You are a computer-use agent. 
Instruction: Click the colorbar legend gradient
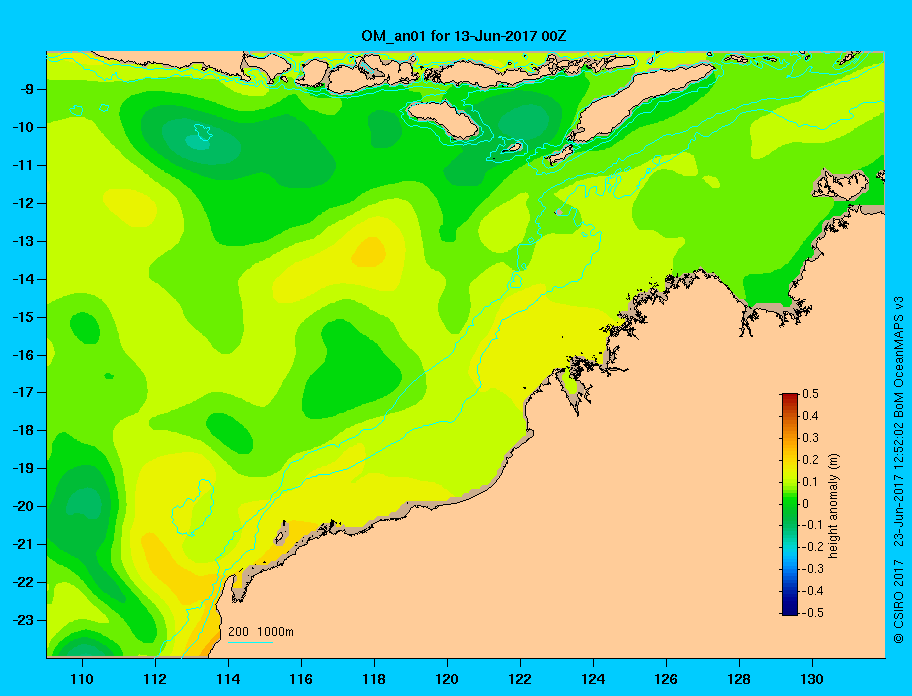tap(790, 504)
